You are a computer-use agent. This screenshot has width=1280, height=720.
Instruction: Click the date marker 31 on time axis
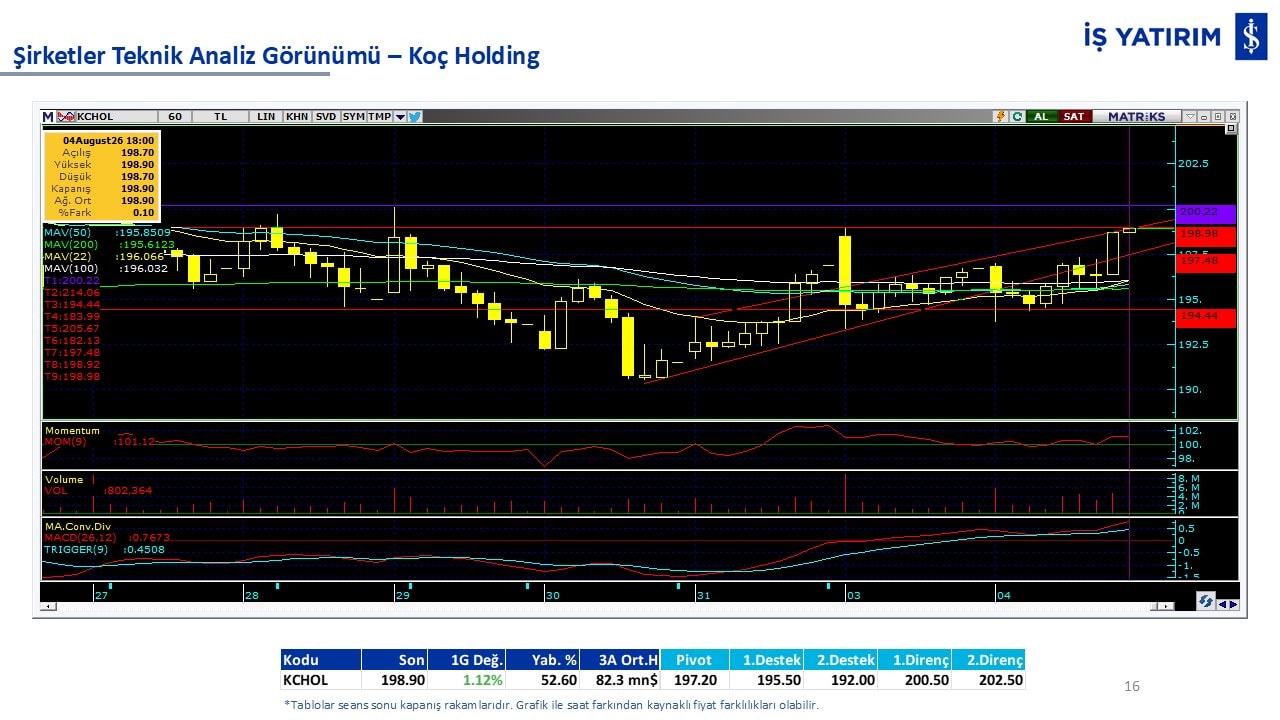click(x=703, y=595)
